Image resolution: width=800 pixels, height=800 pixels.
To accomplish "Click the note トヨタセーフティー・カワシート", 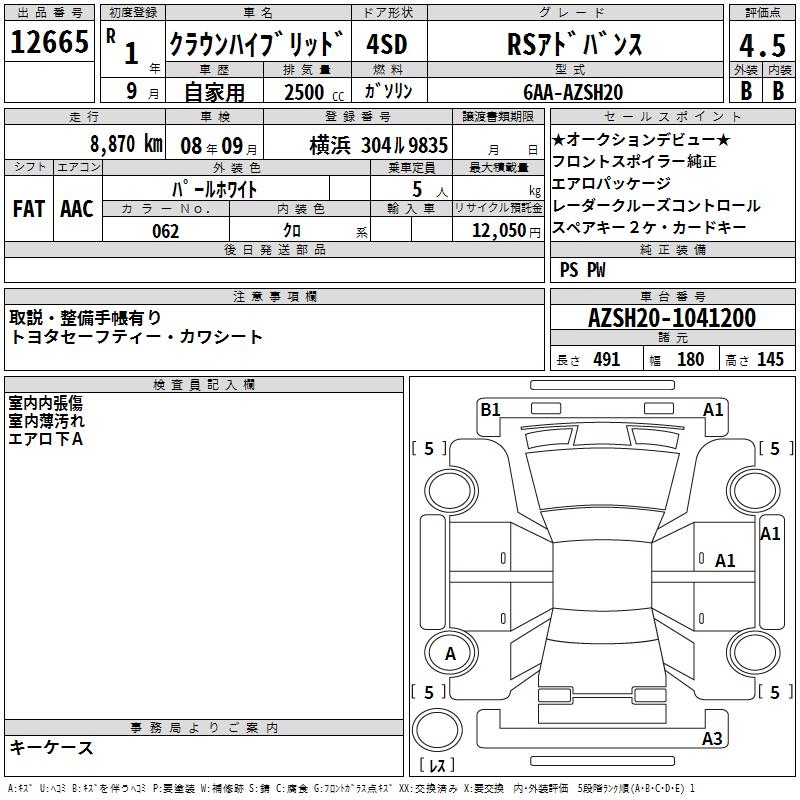I will pos(136,337).
